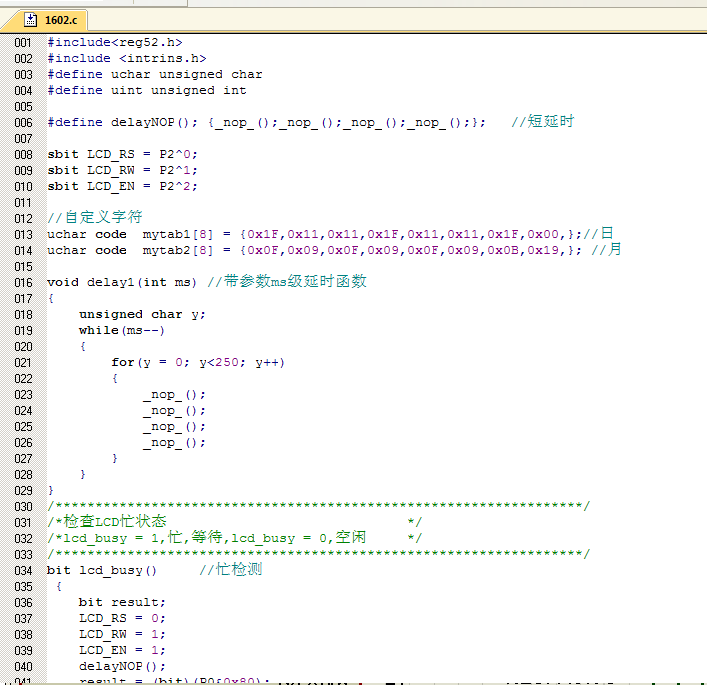Click the 'sbit LCD_RS = P2^0' declaration
Viewport: 707px width, 685px height.
pos(123,154)
